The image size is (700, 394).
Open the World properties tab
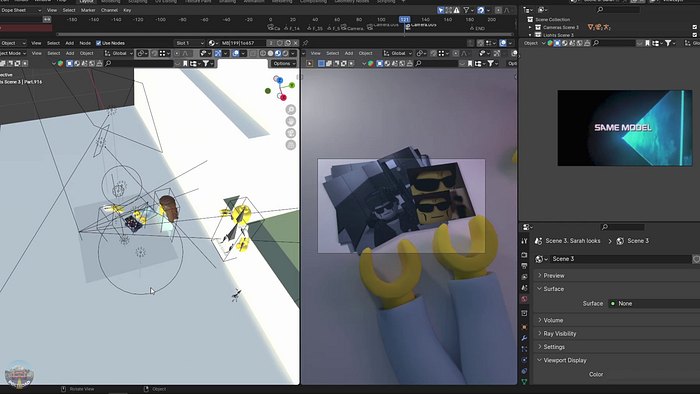[x=524, y=299]
